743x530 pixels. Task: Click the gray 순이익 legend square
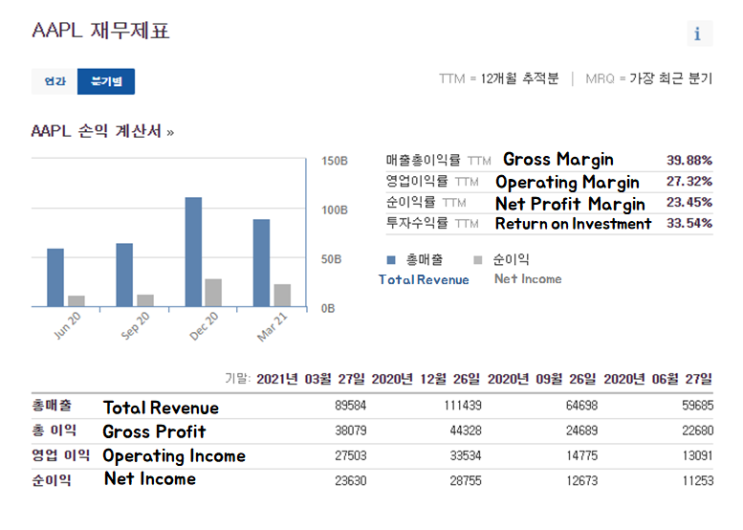tap(478, 260)
